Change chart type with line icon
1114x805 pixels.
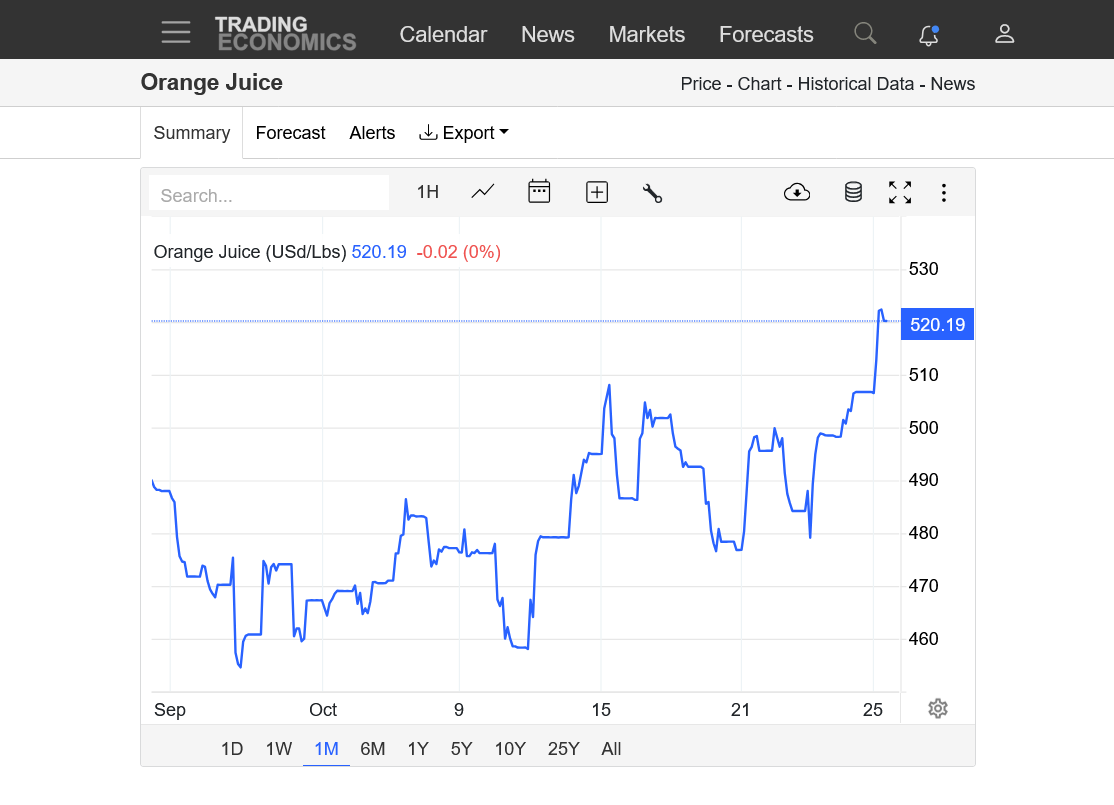click(x=483, y=192)
